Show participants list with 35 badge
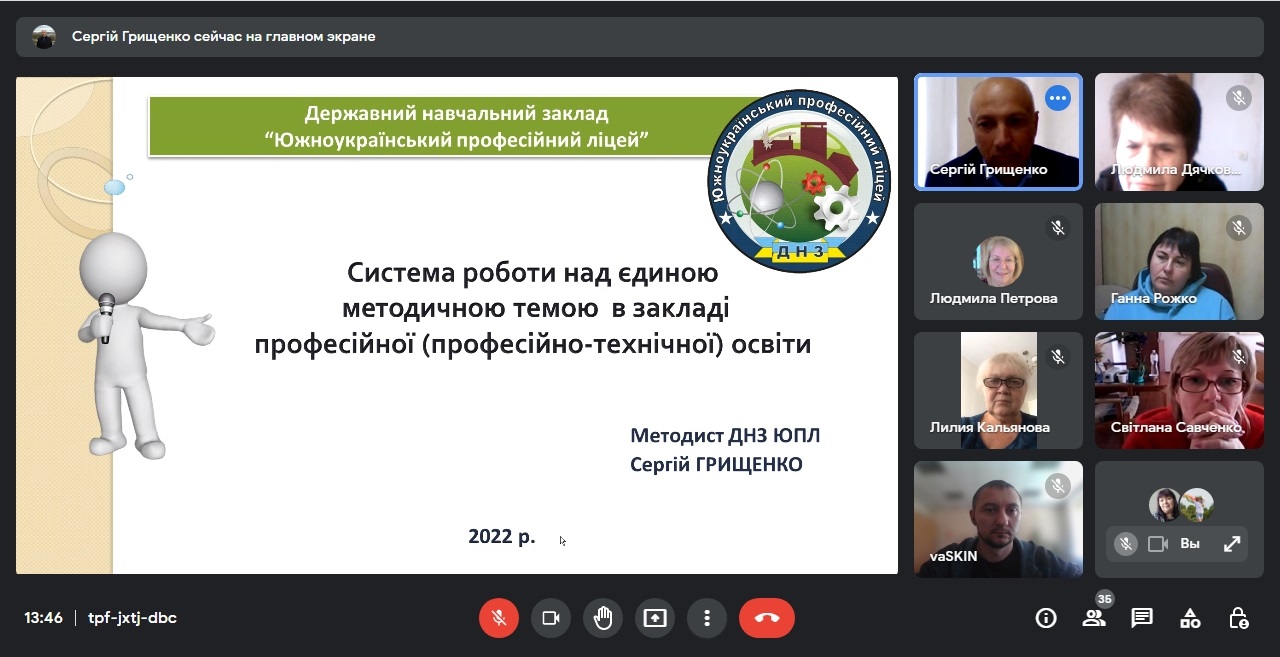This screenshot has height=657, width=1280. [1094, 617]
